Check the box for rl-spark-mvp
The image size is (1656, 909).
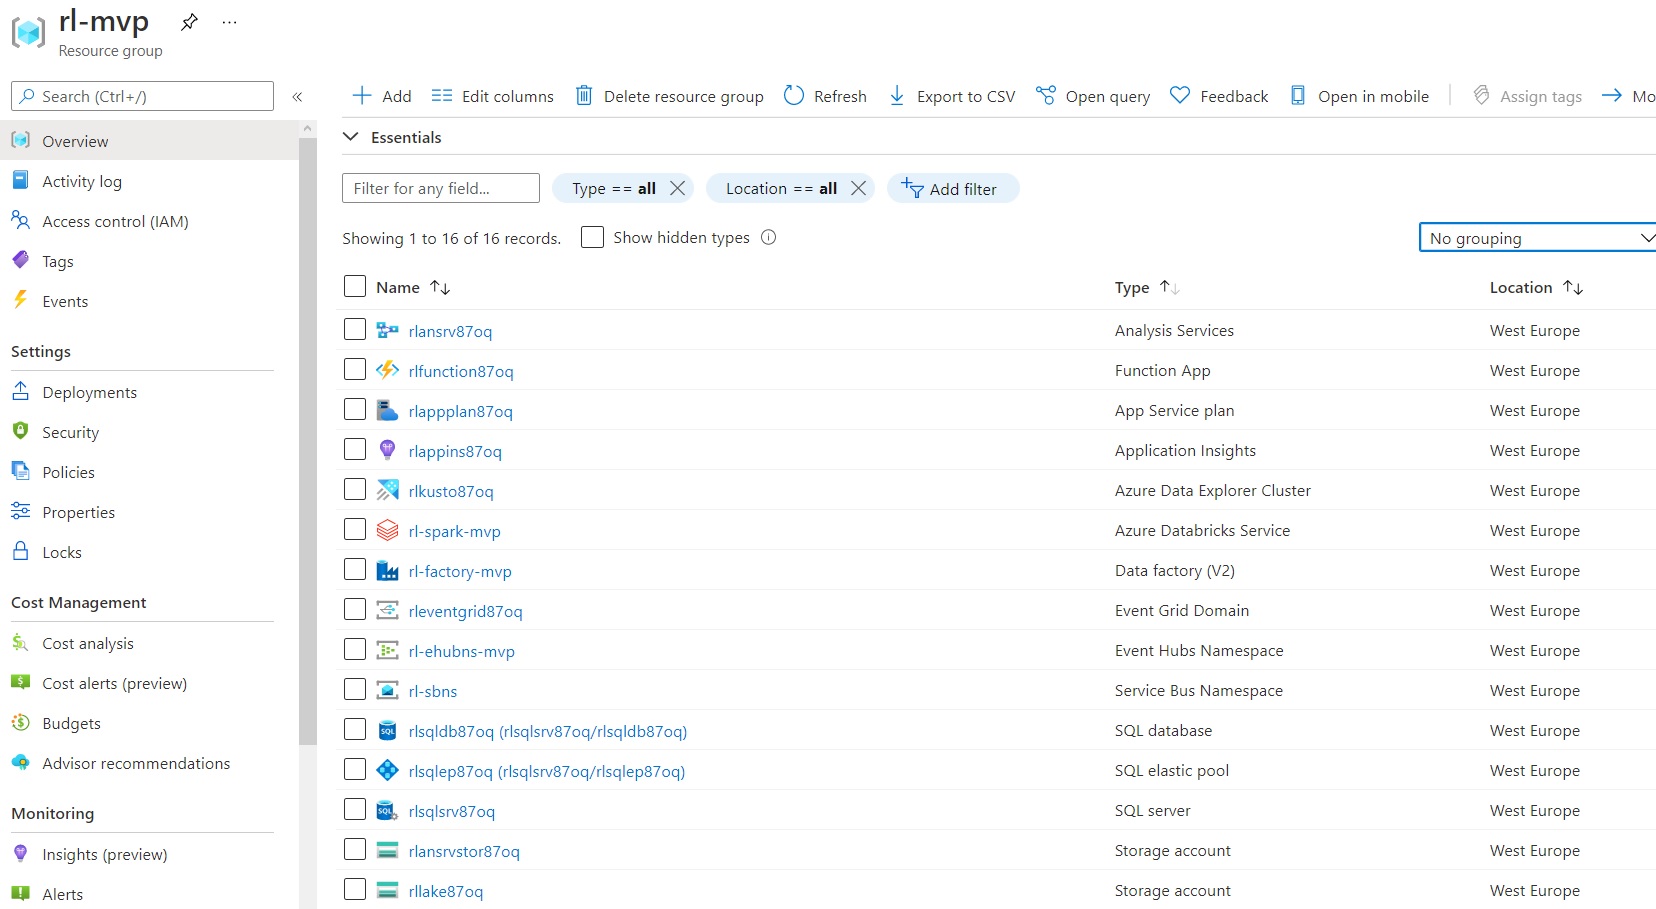(x=355, y=529)
